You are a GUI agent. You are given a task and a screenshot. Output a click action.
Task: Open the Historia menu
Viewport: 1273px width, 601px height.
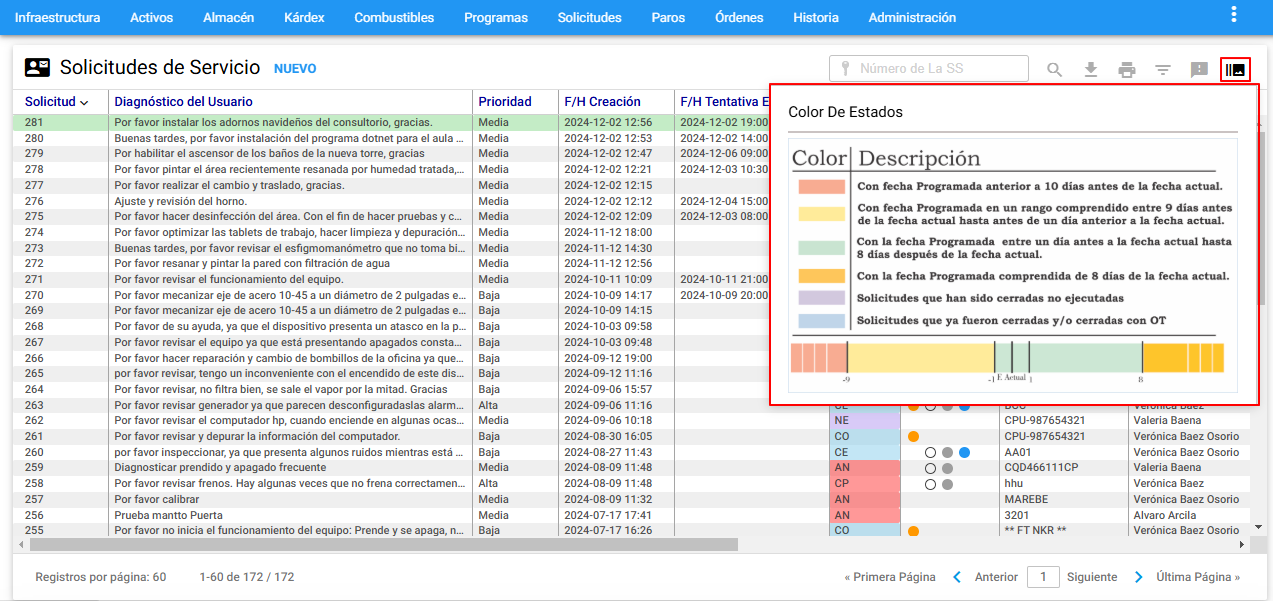(x=816, y=17)
